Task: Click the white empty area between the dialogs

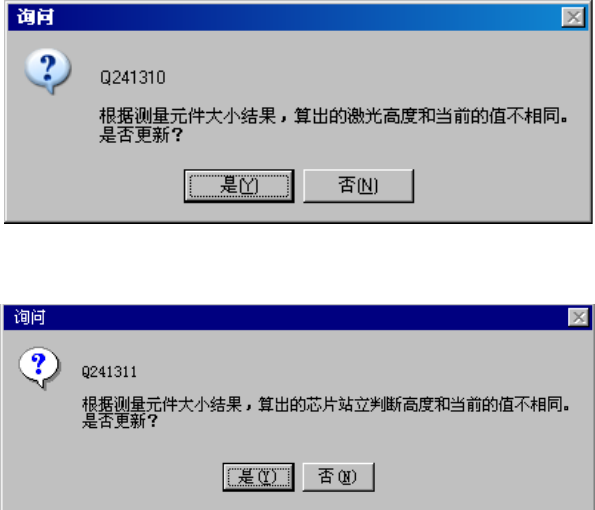Action: 298,264
